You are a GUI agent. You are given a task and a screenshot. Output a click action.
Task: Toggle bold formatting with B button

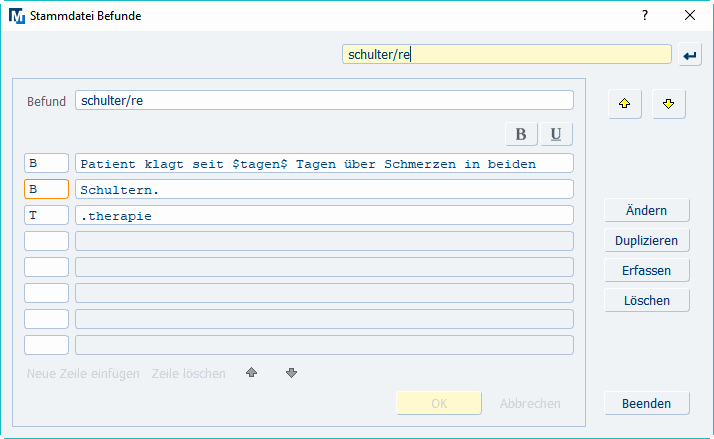pos(520,135)
